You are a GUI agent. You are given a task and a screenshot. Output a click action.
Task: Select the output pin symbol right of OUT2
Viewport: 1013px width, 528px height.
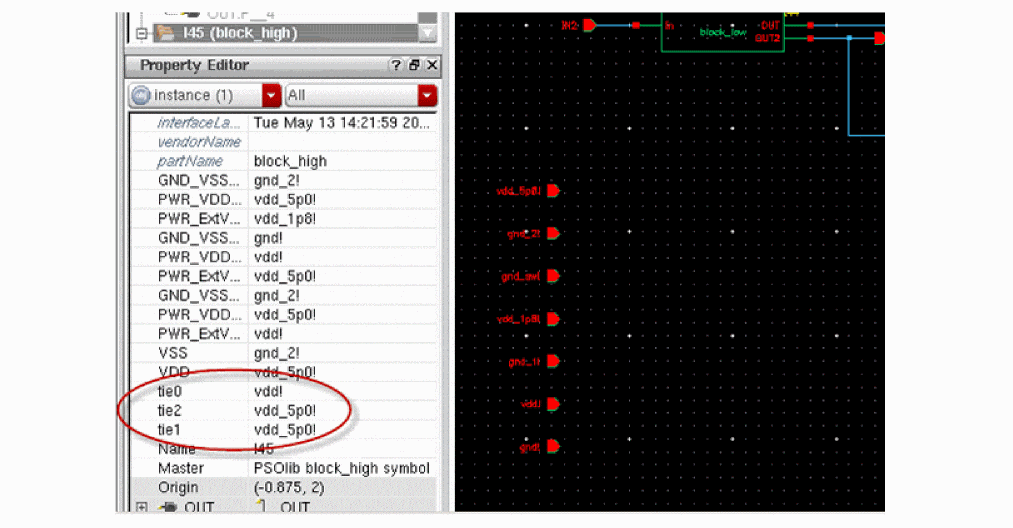(x=879, y=39)
